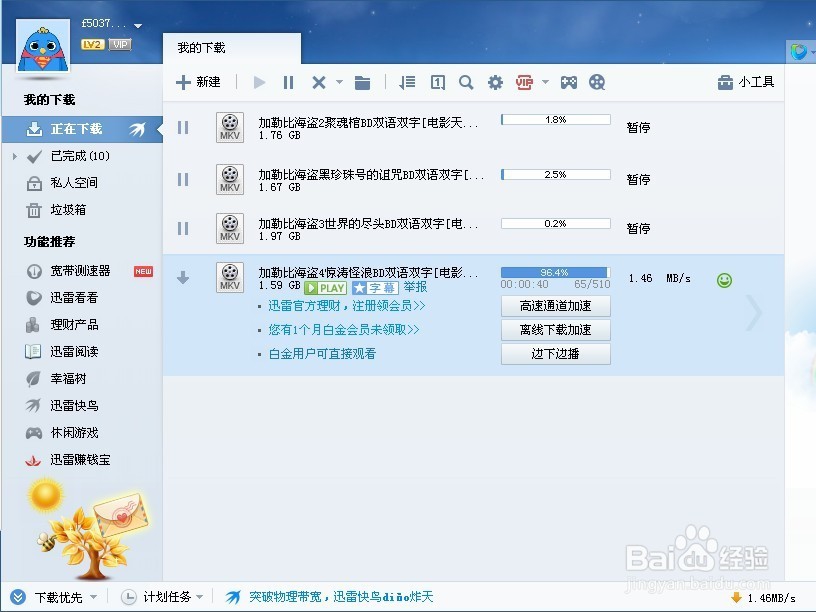
Task: Click the 高速通道加速 button
Action: [556, 306]
